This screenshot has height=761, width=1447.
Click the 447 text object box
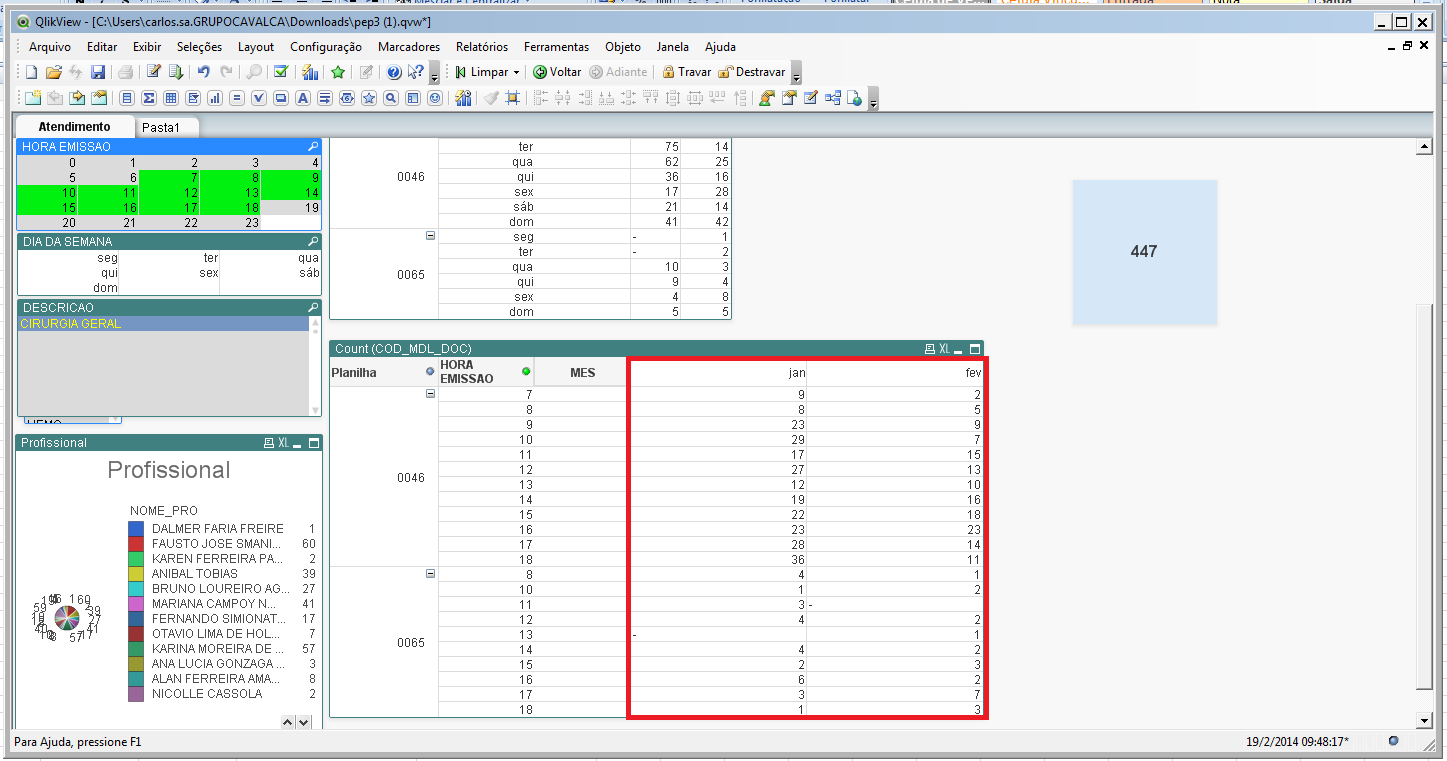[1144, 252]
